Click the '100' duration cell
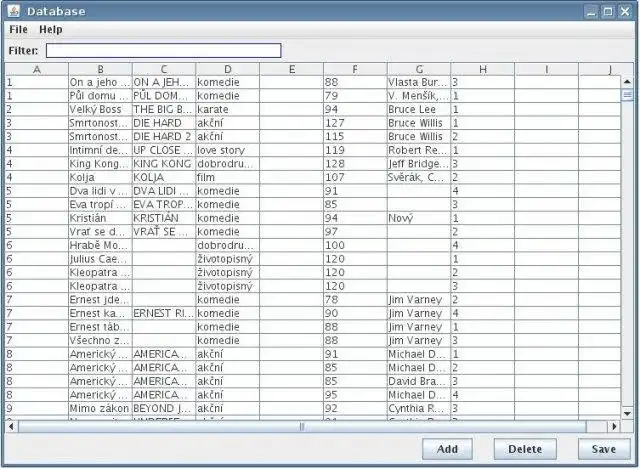 pyautogui.click(x=355, y=245)
